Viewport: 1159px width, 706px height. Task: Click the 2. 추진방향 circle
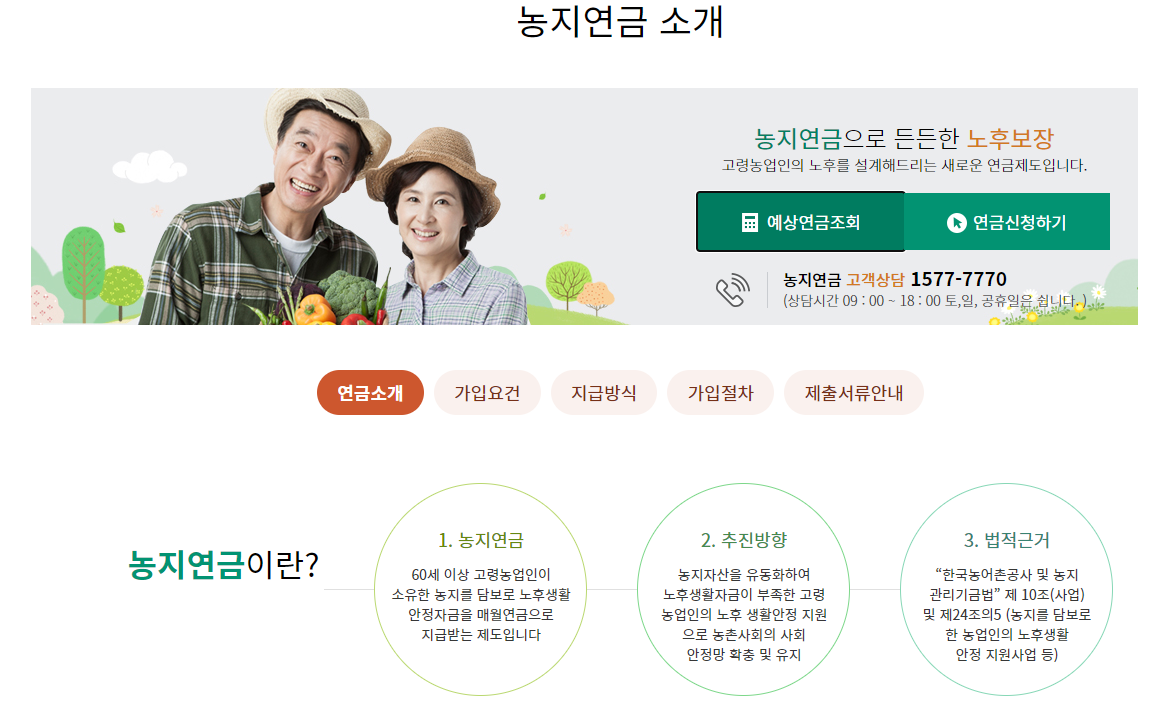pyautogui.click(x=744, y=589)
